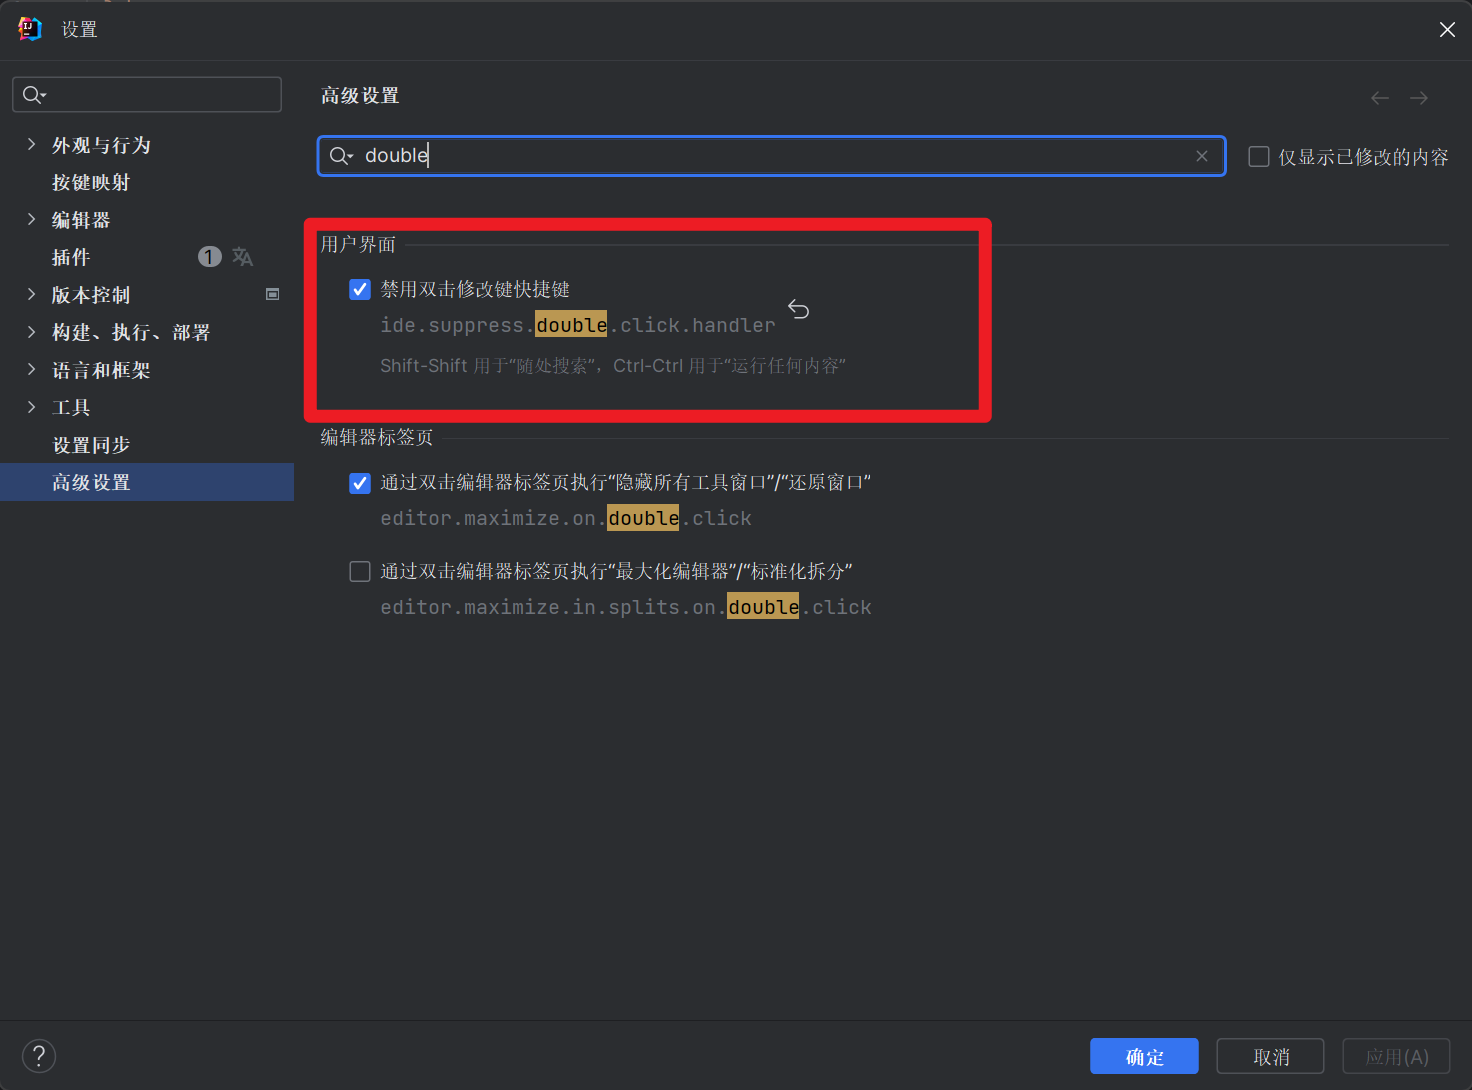The width and height of the screenshot is (1472, 1090).
Task: Select 设置同步 in the sidebar
Action: pos(91,445)
